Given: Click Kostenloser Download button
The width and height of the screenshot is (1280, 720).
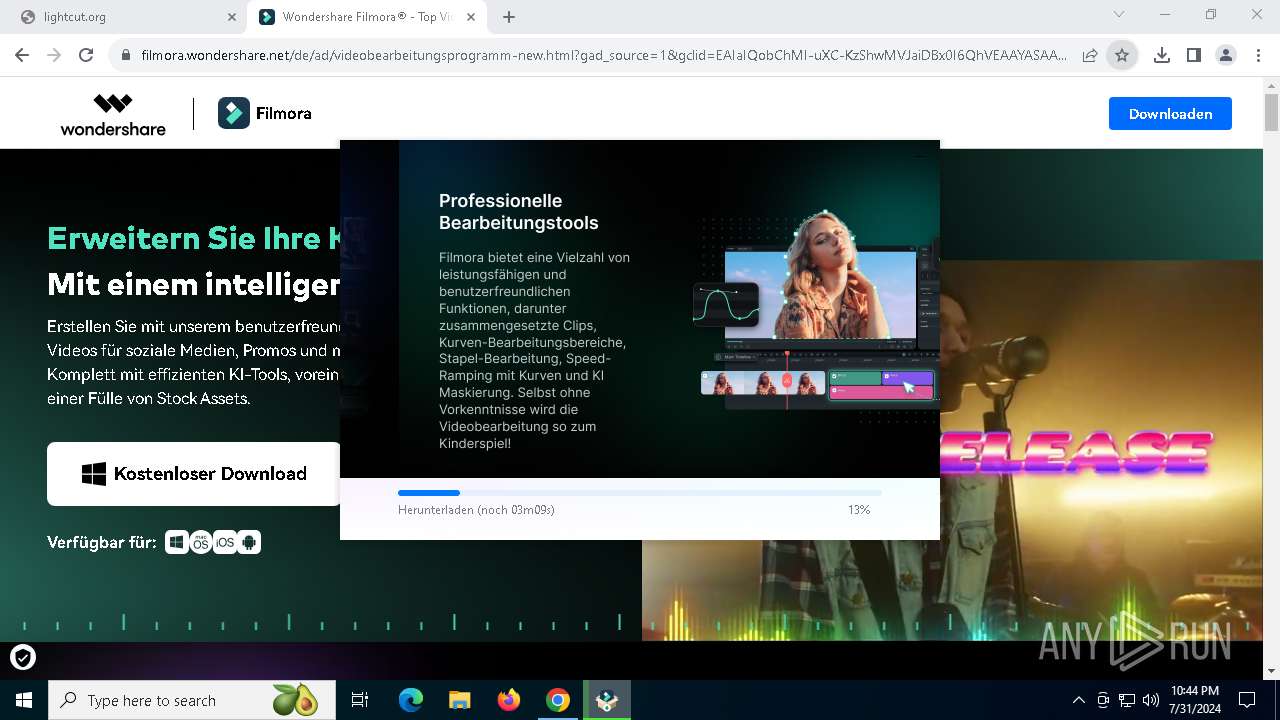Looking at the screenshot, I should [194, 474].
